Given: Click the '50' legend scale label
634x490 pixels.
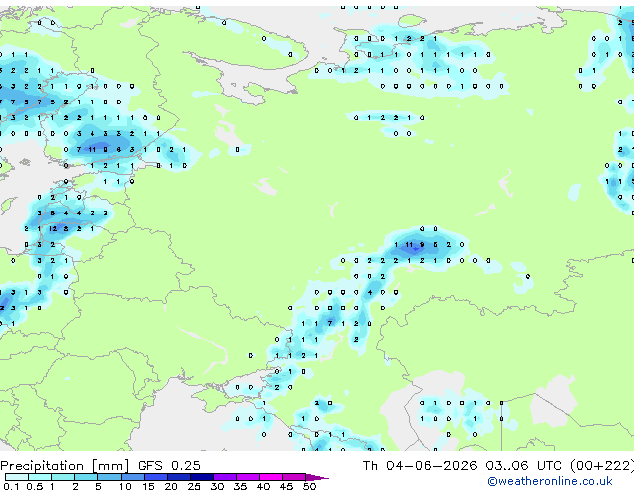Looking at the screenshot, I should [310, 486].
